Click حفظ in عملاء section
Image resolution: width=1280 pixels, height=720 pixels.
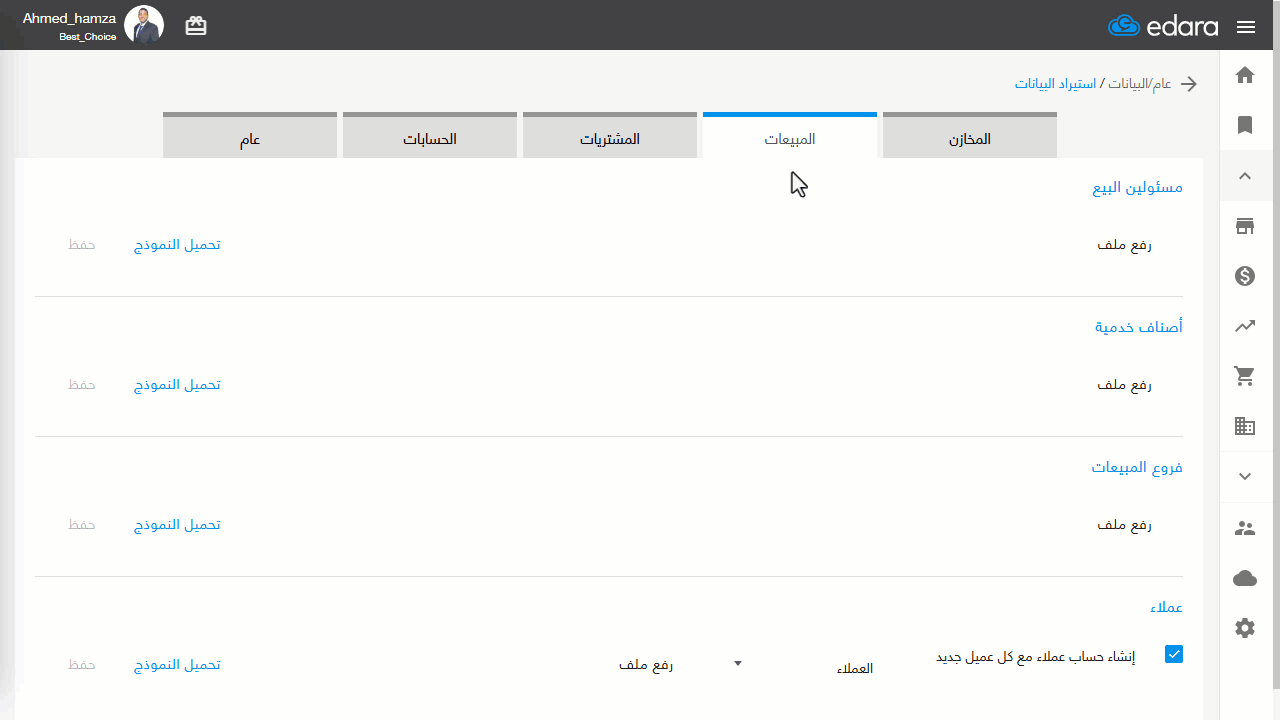point(82,665)
